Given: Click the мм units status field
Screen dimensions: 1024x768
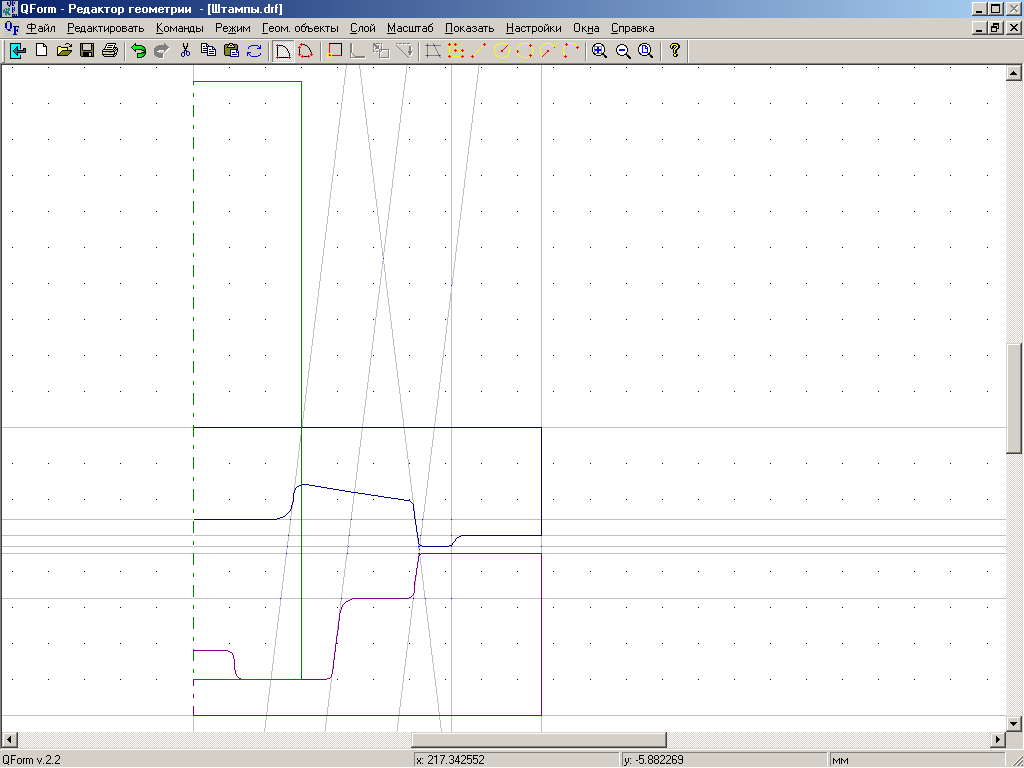Looking at the screenshot, I should click(918, 760).
